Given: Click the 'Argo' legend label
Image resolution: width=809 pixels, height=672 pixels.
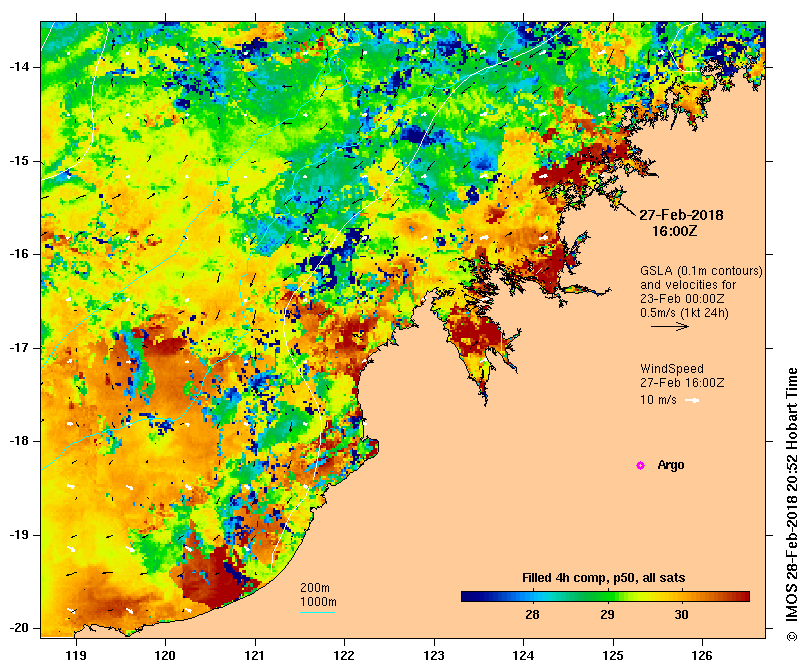Looking at the screenshot, I should [671, 465].
